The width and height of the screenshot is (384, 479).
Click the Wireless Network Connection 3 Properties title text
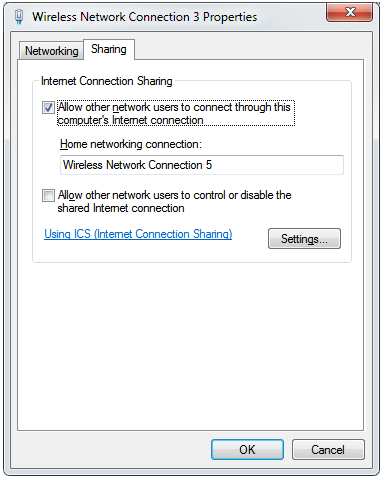144,17
